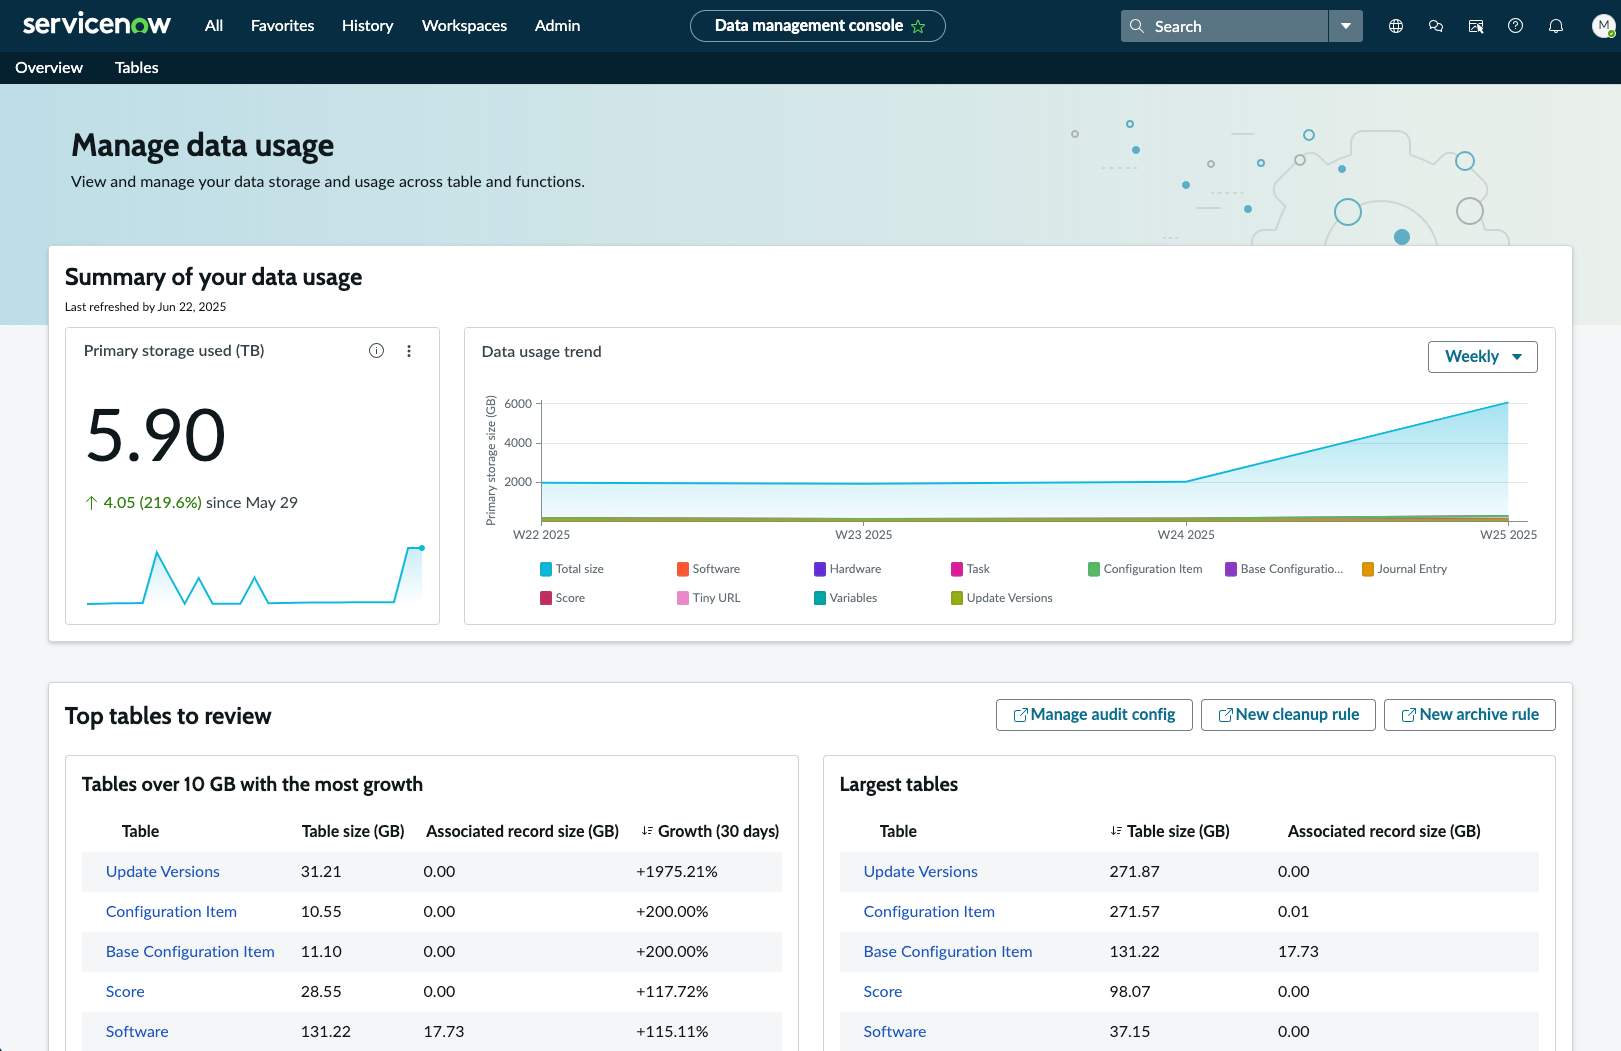
Task: Toggle Journal Entry legend swatch
Action: point(1368,569)
